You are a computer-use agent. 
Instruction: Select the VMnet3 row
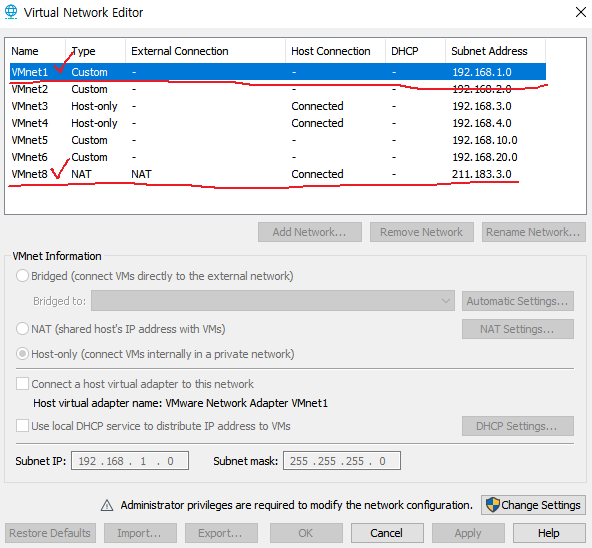tap(278, 106)
